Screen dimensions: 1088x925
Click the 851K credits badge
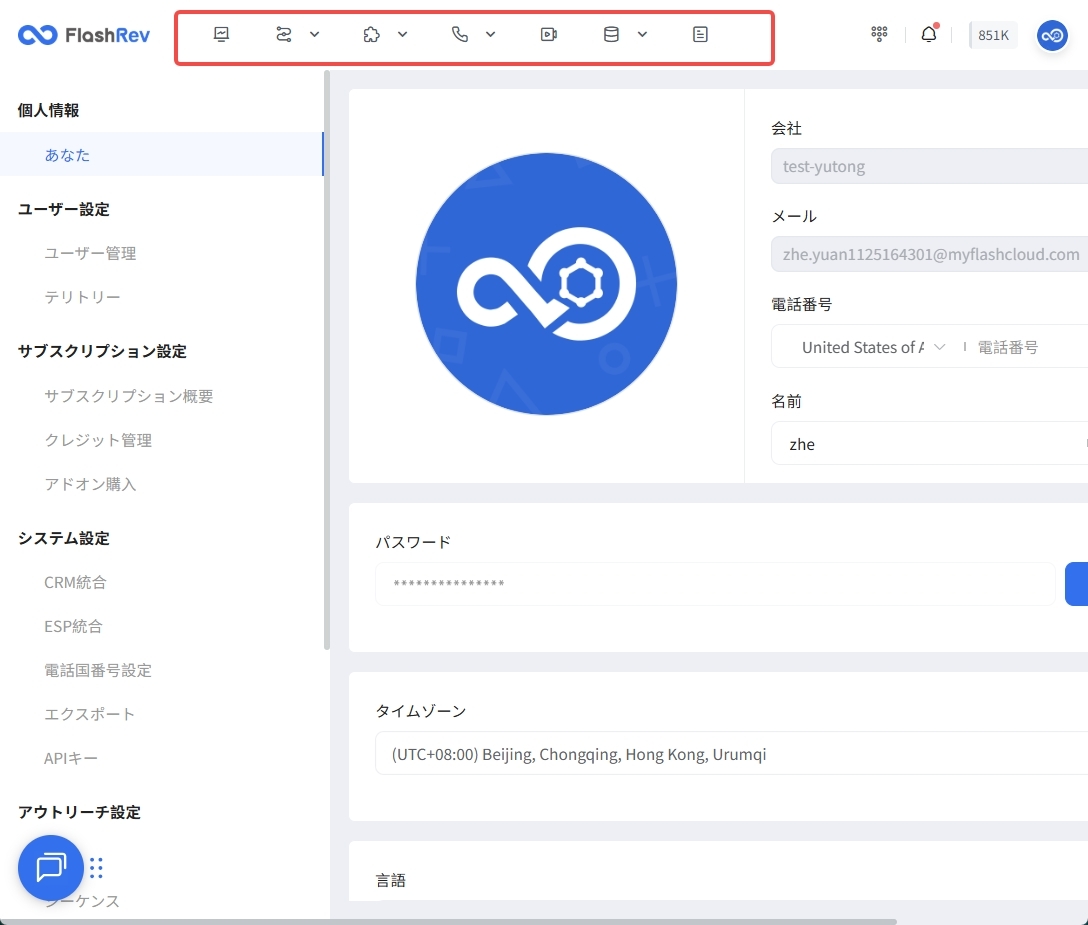tap(993, 35)
